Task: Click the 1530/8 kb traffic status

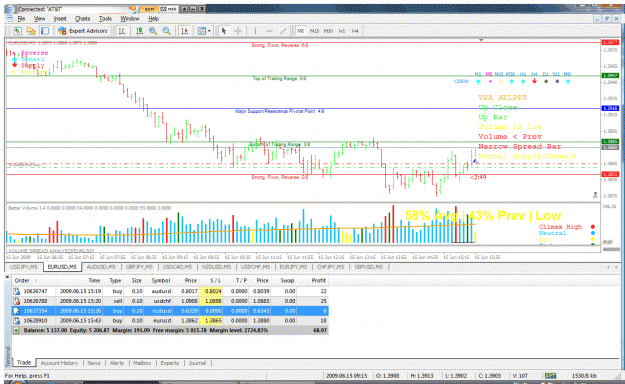Action: 584,376
